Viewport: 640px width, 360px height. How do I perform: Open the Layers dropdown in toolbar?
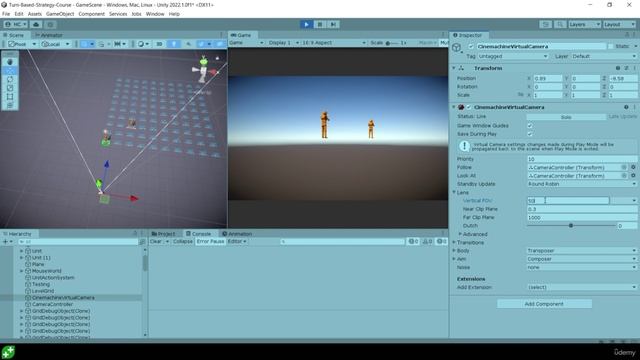click(x=584, y=24)
